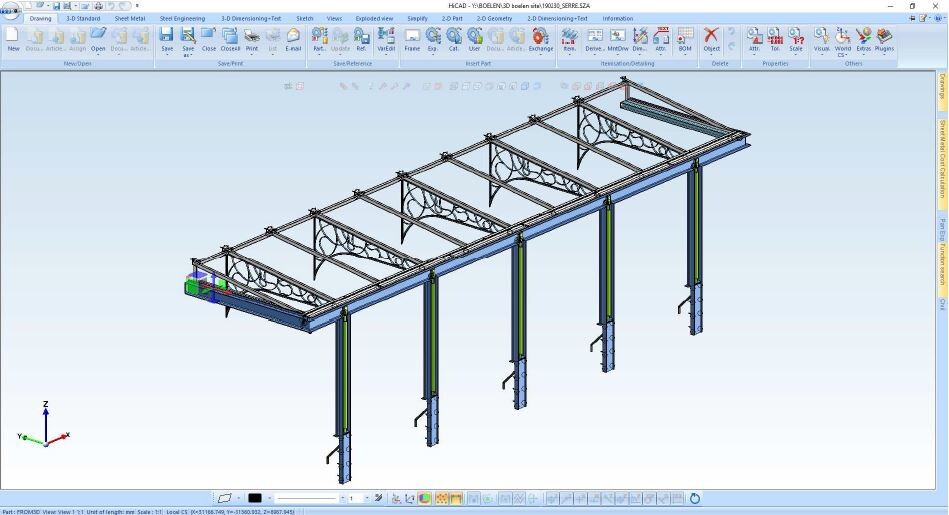949x515 pixels.
Task: Delete Object with red X icon
Action: (x=711, y=38)
